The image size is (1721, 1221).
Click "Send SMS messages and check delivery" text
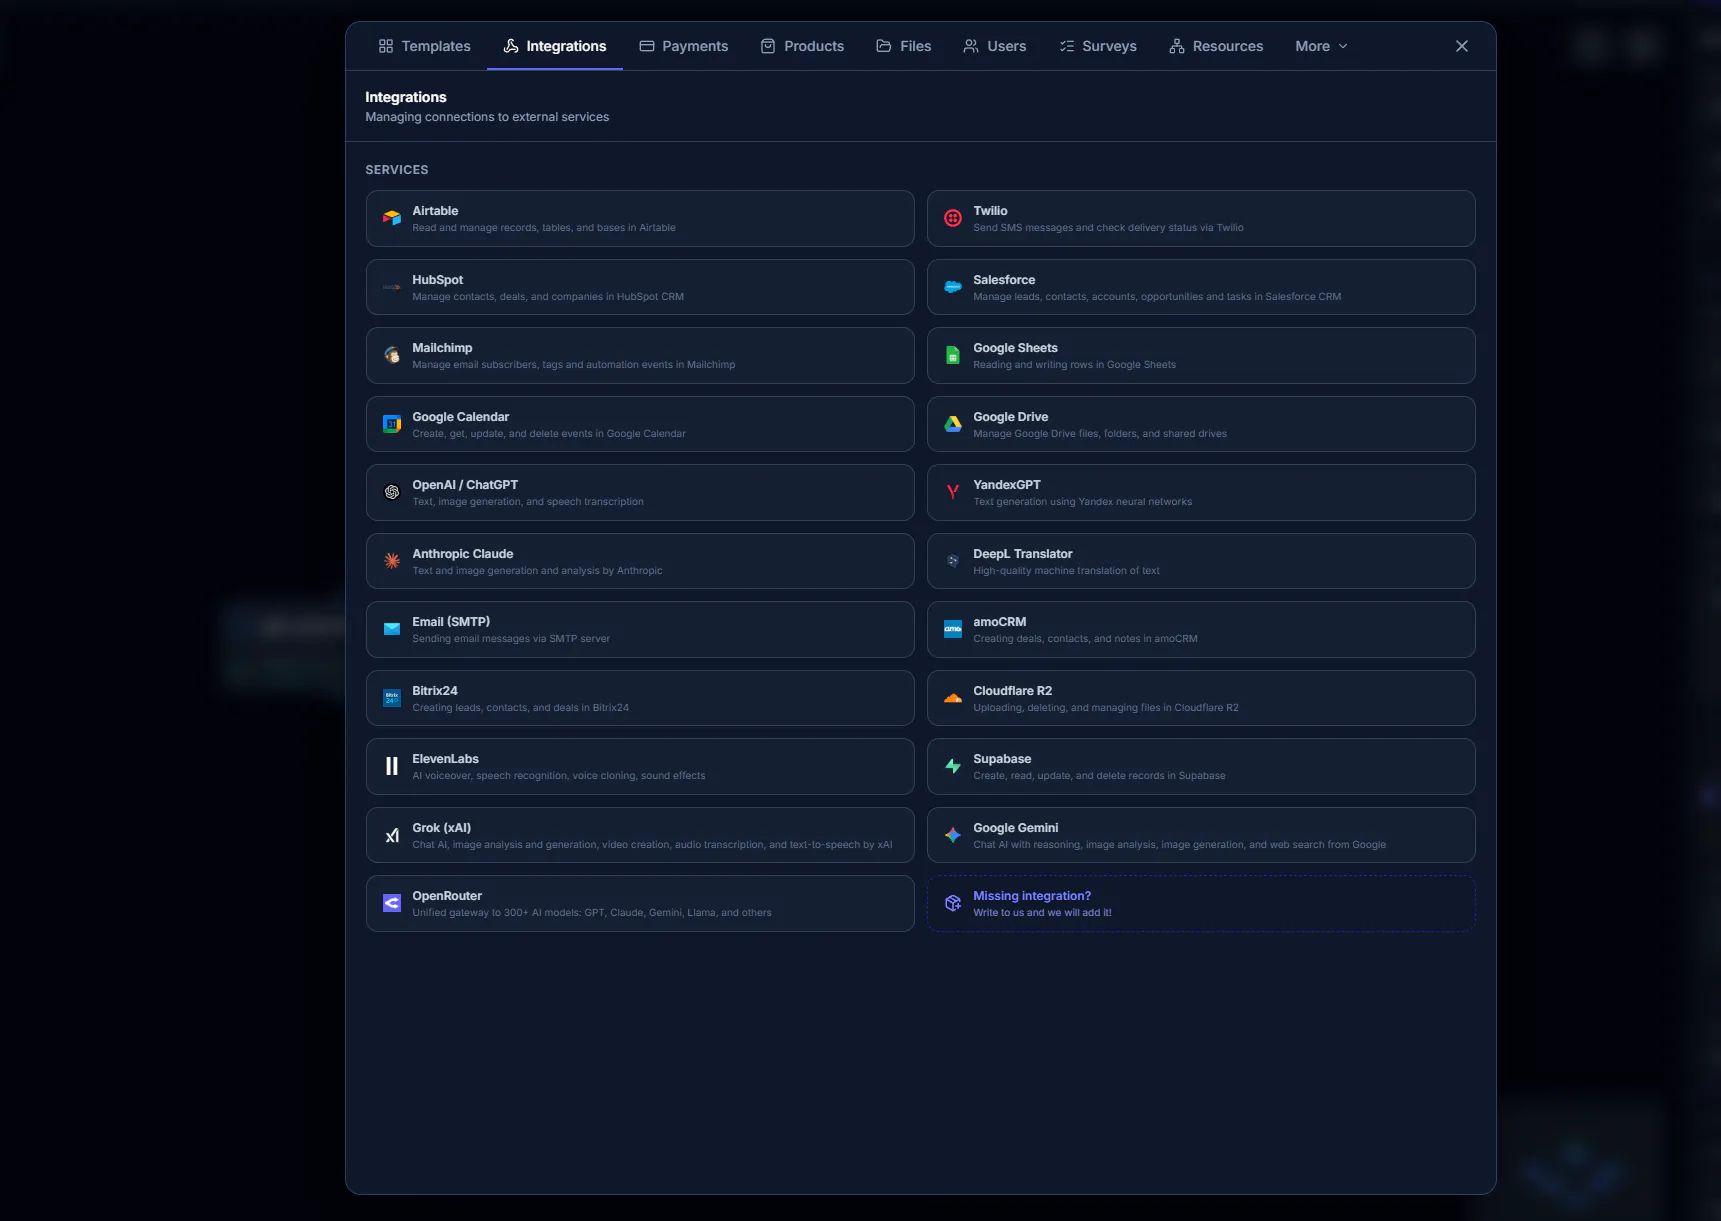(1108, 228)
